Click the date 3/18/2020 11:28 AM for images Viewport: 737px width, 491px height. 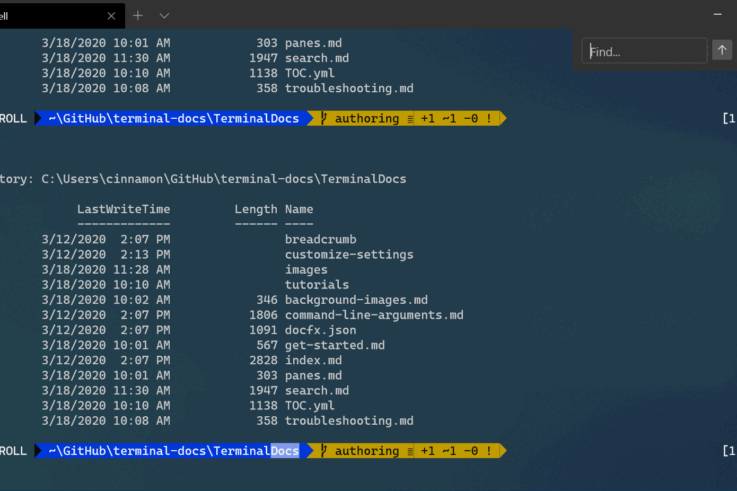(106, 270)
